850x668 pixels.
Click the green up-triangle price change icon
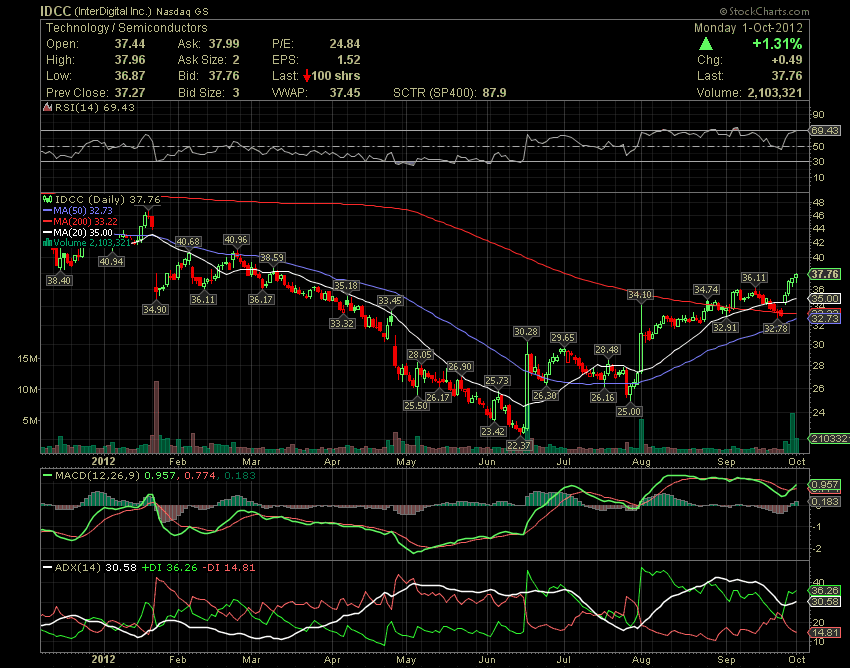pyautogui.click(x=705, y=44)
